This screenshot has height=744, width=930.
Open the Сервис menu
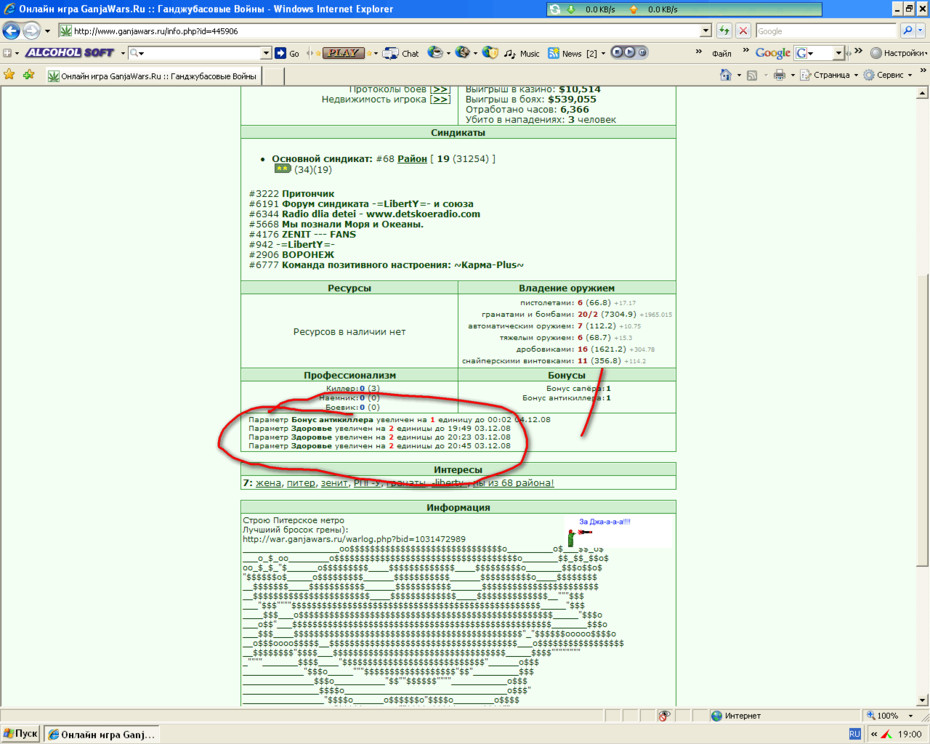point(888,75)
